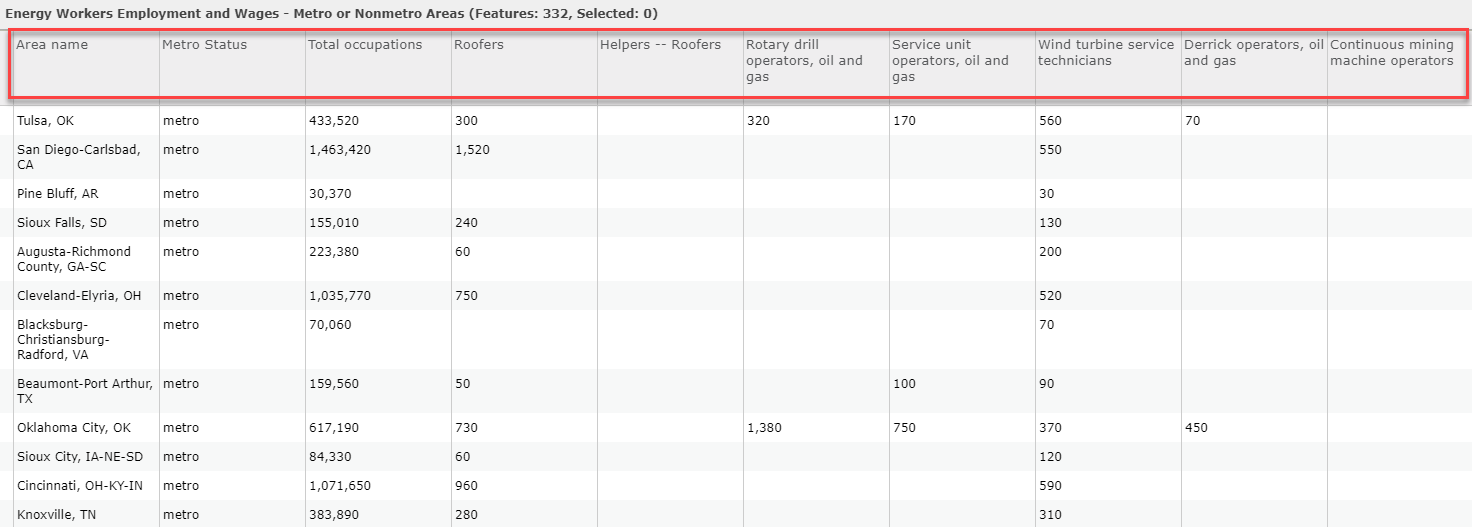Click the Oklahoma City, OK area cell
This screenshot has width=1472, height=527.
coord(86,428)
